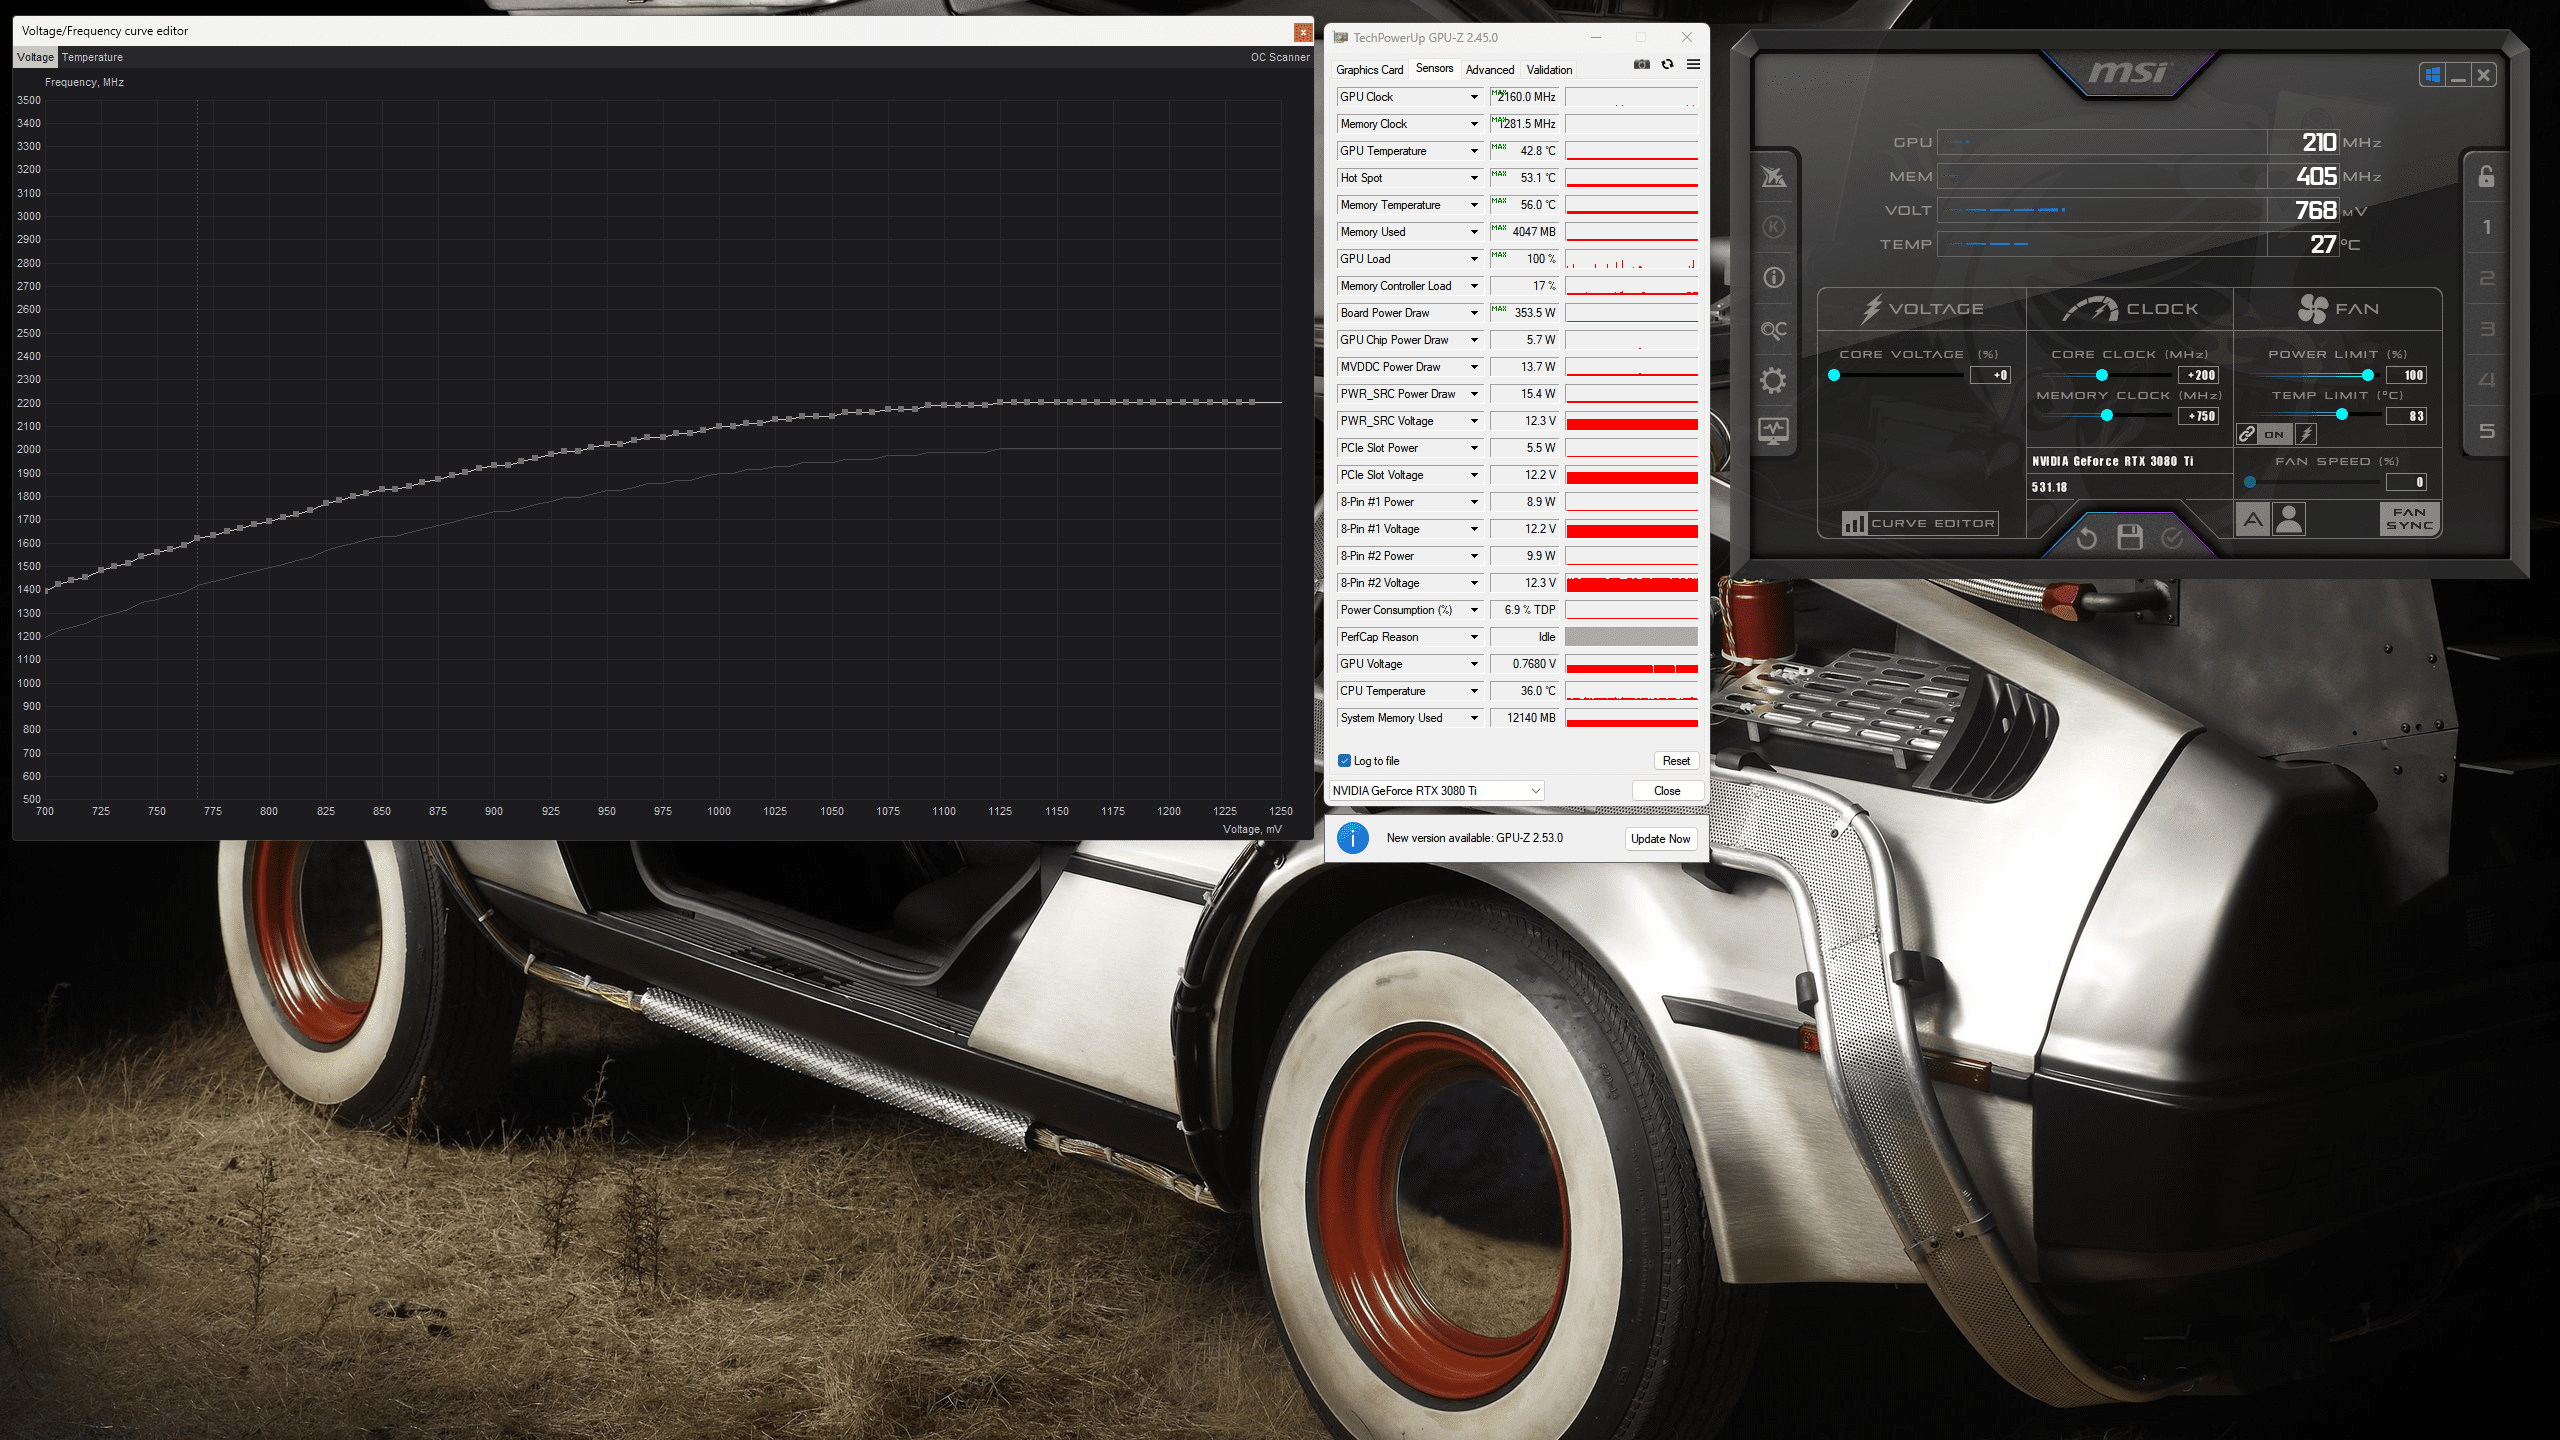The height and width of the screenshot is (1440, 2560).
Task: Click the Update Now button
Action: point(1660,839)
